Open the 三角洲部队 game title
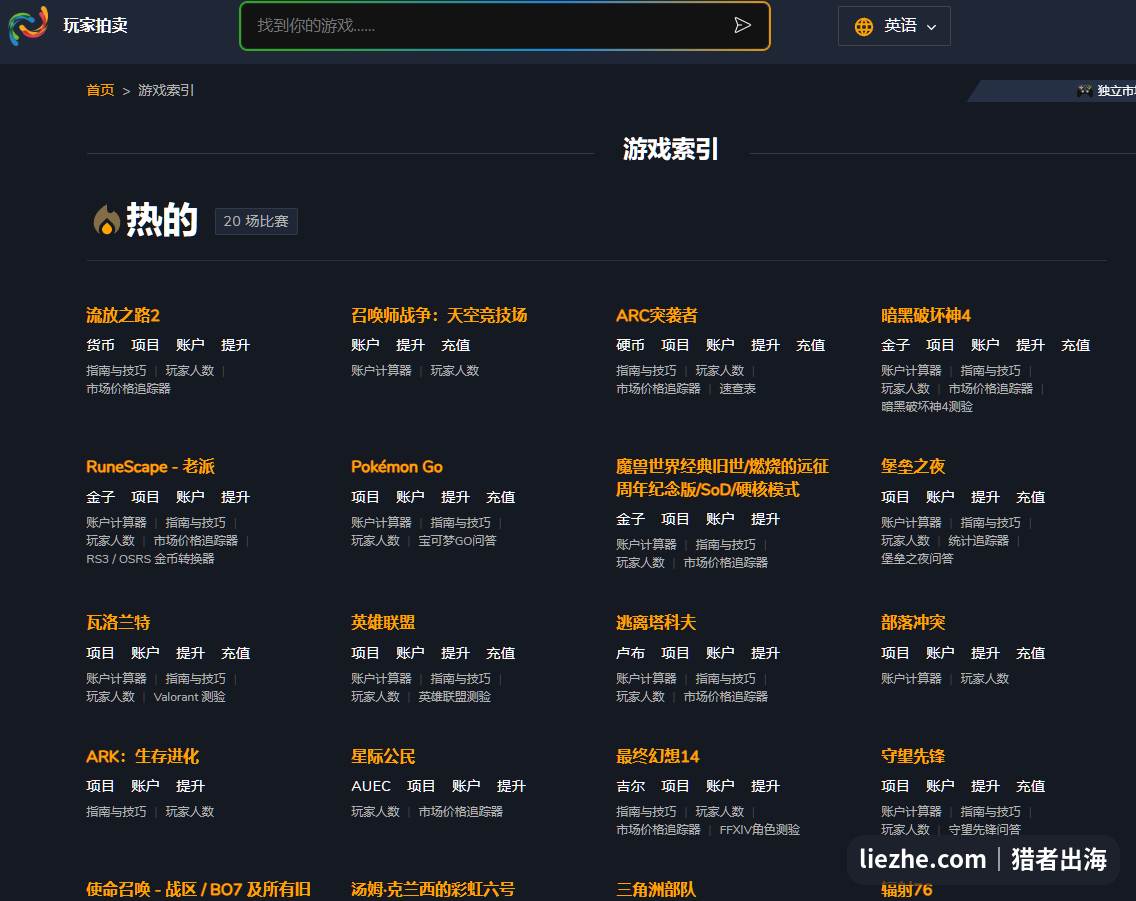Viewport: 1136px width, 901px height. [x=656, y=889]
